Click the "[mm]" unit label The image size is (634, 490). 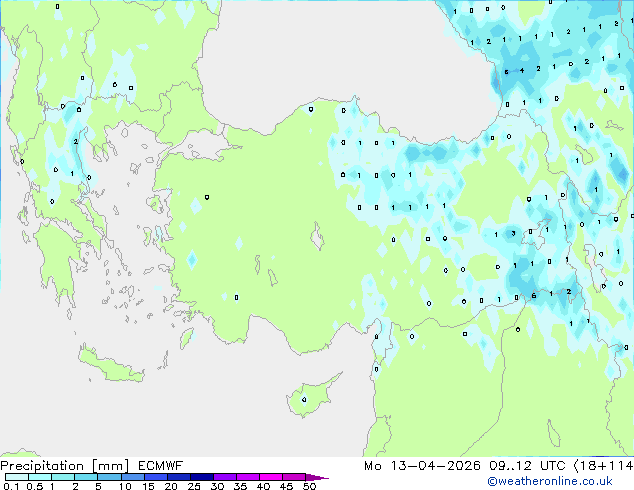click(x=110, y=466)
